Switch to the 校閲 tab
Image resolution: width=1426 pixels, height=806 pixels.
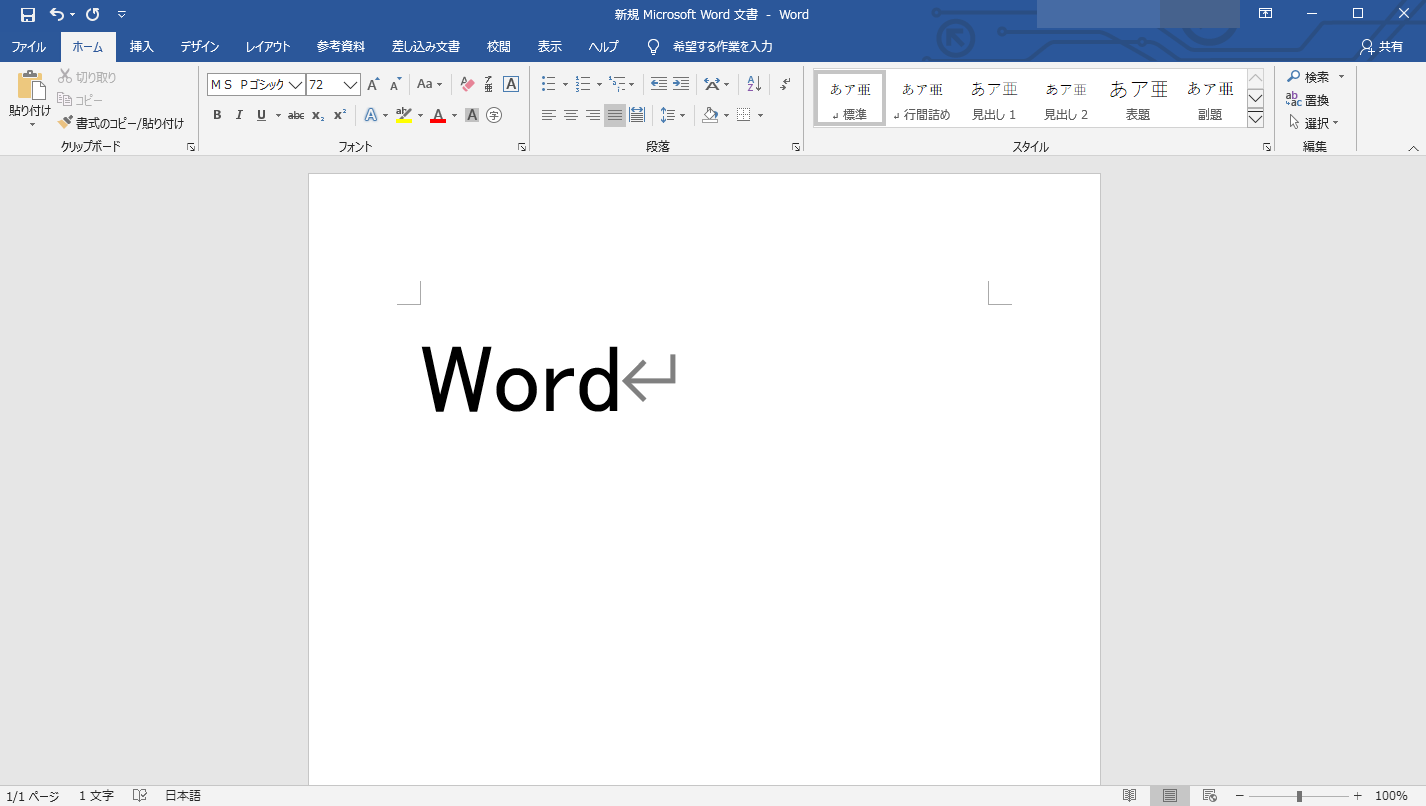click(x=499, y=47)
